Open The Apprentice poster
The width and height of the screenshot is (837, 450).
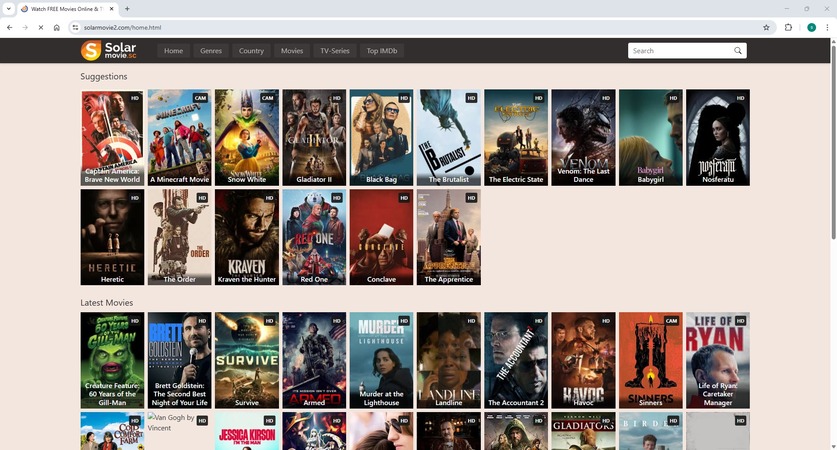pos(448,237)
